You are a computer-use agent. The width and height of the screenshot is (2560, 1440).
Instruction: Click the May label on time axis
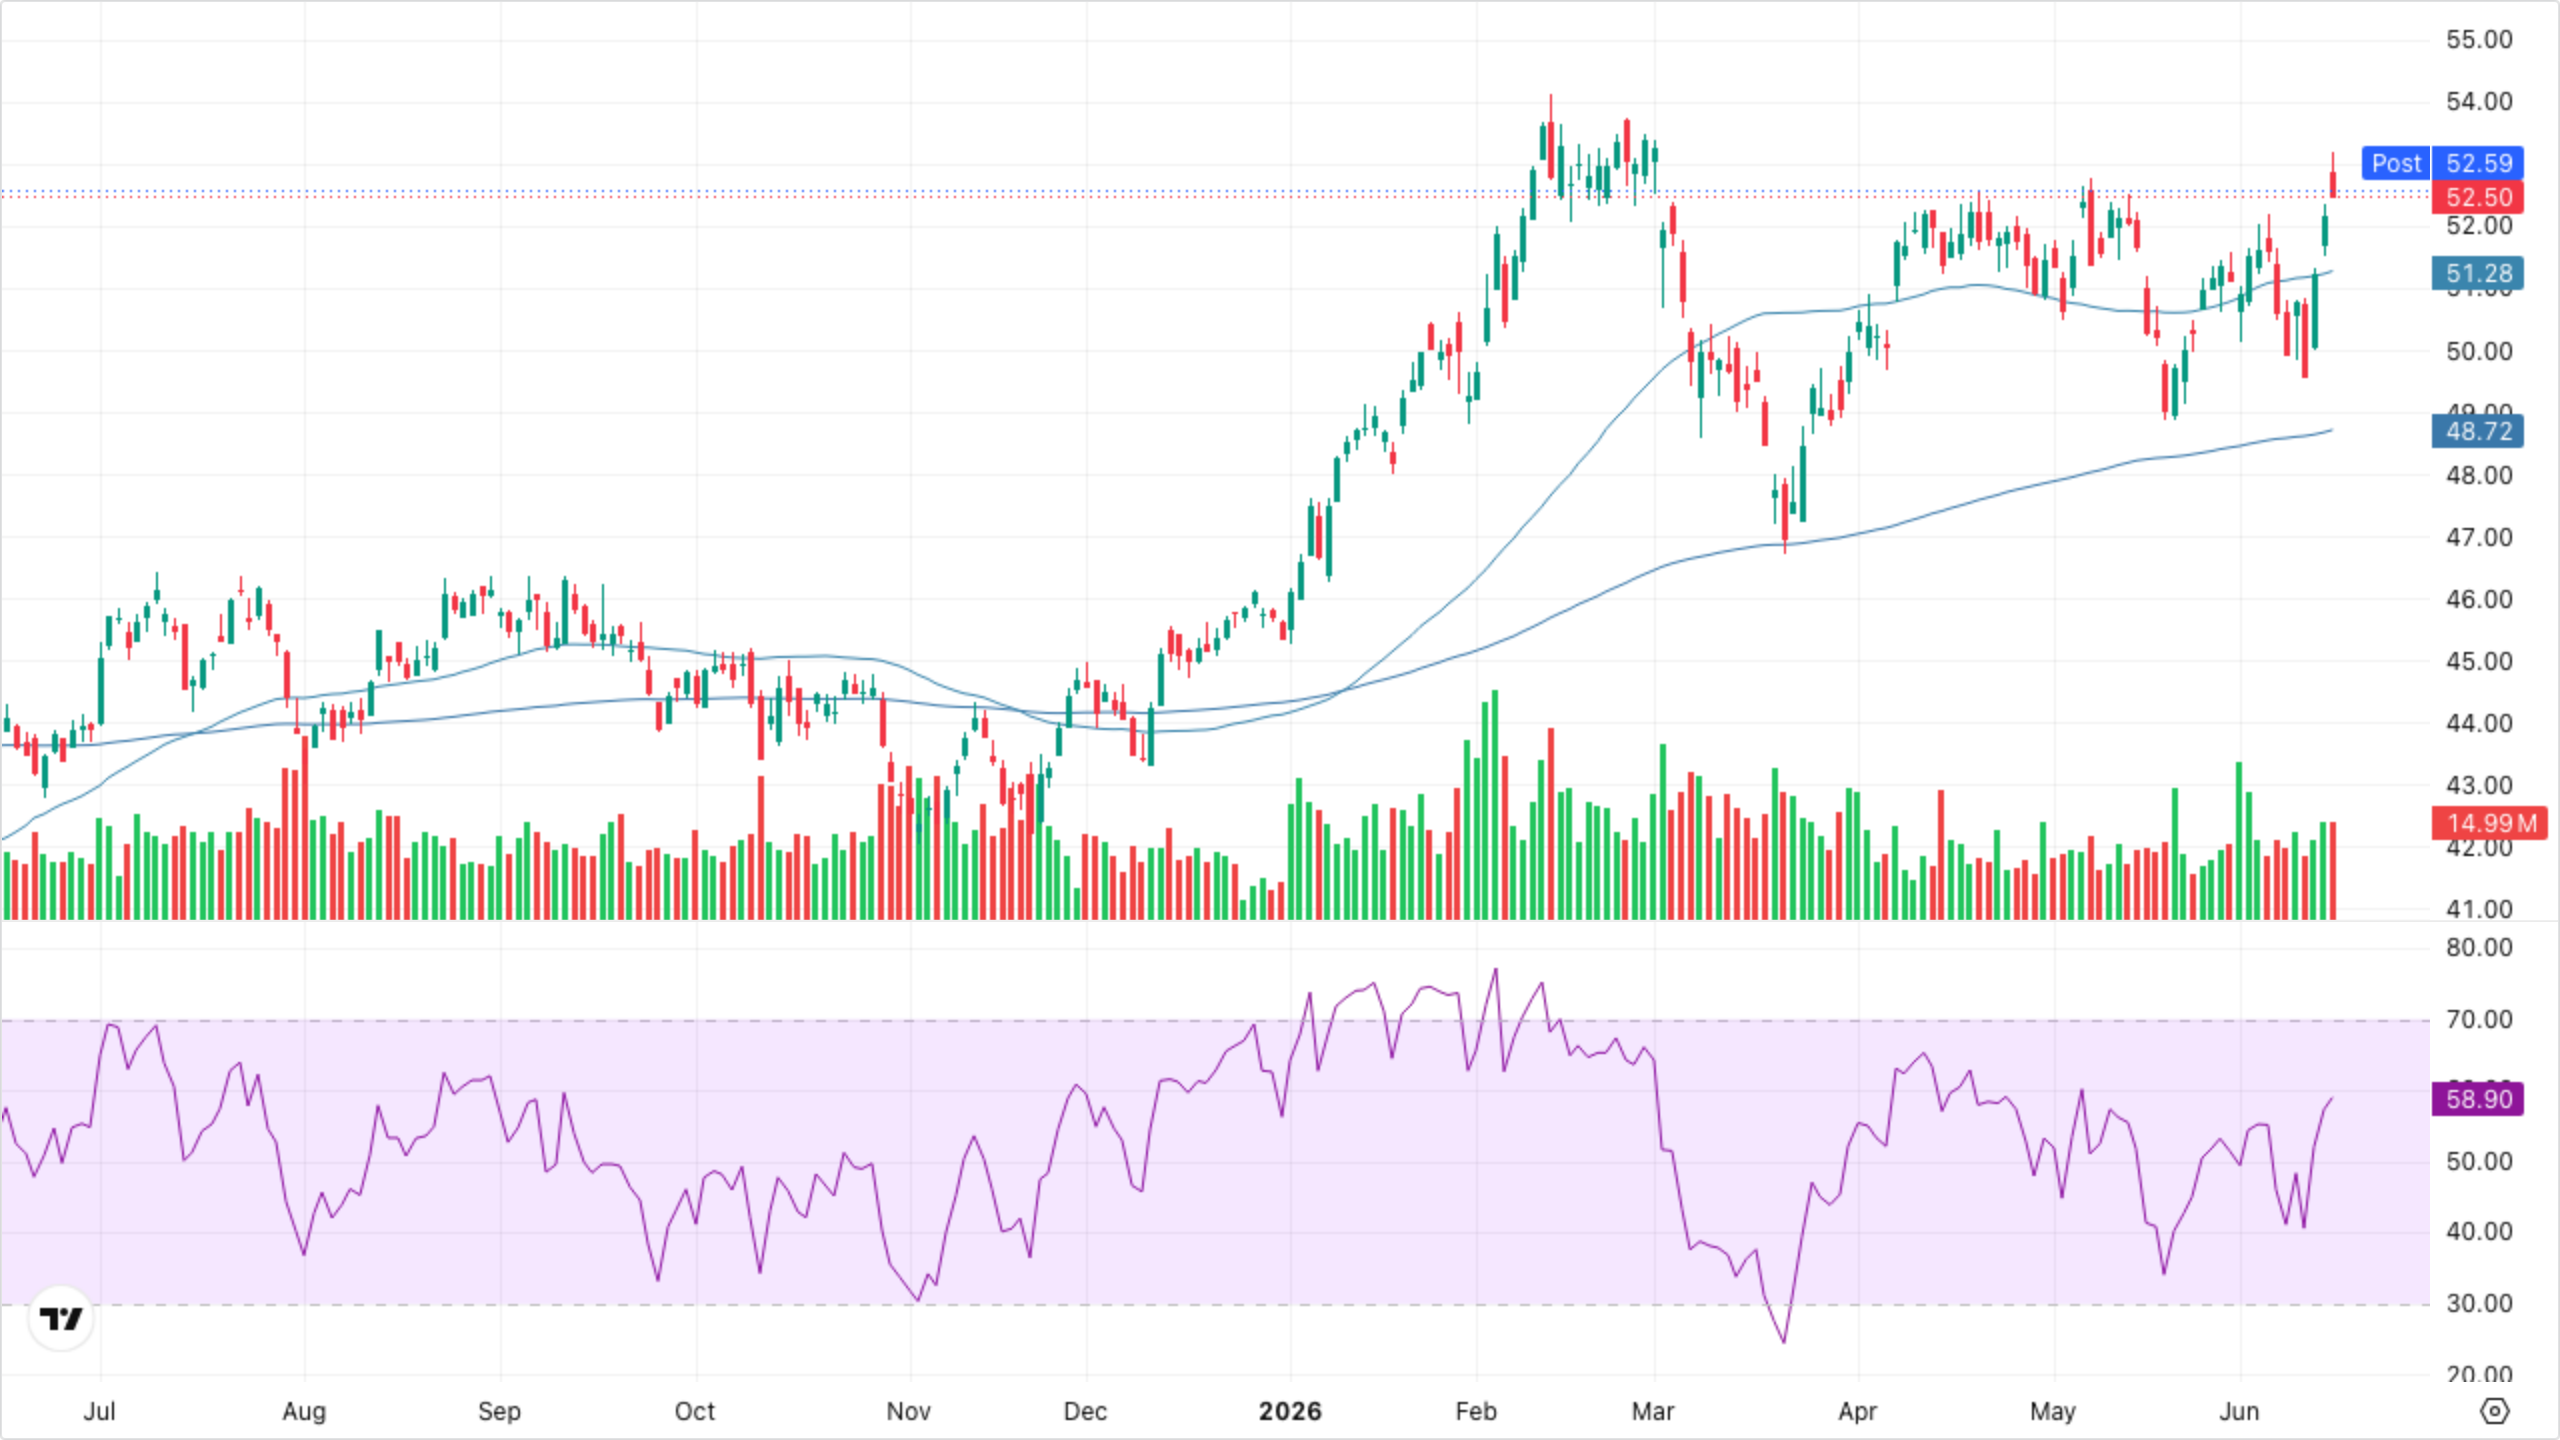(2053, 1411)
